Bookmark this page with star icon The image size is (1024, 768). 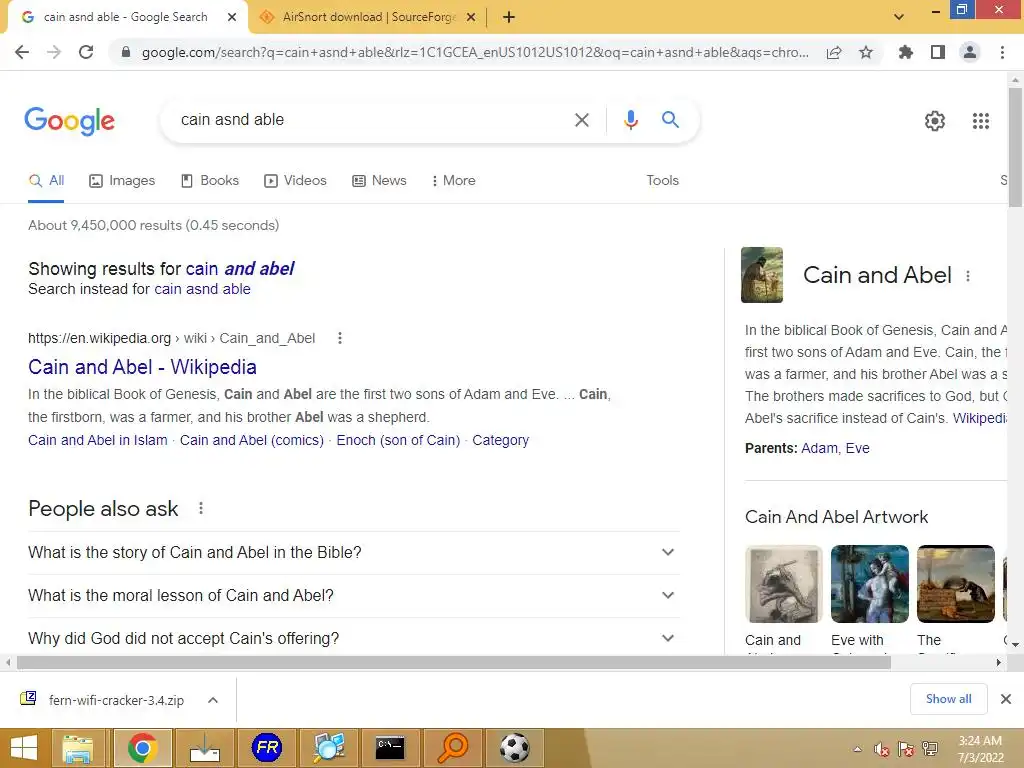[866, 52]
